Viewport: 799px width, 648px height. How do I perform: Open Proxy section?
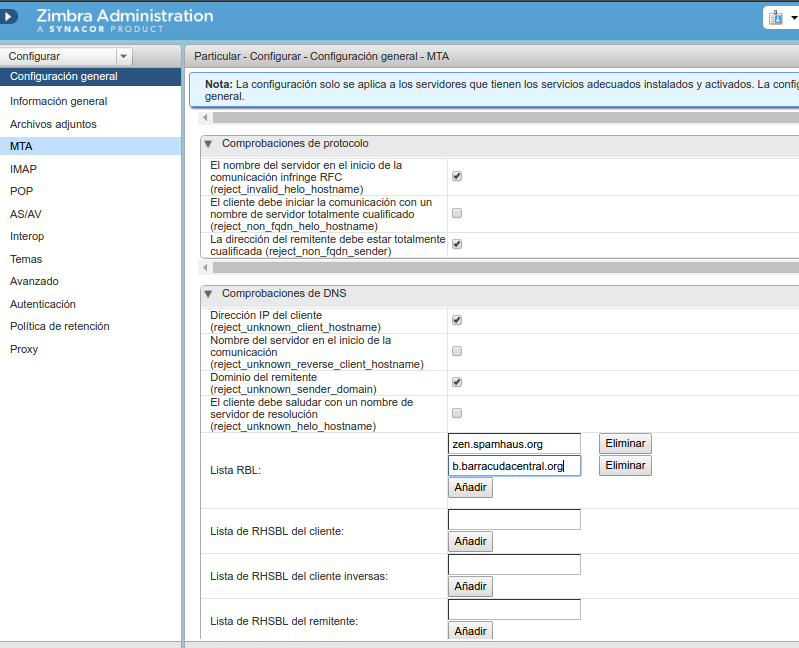[x=24, y=349]
